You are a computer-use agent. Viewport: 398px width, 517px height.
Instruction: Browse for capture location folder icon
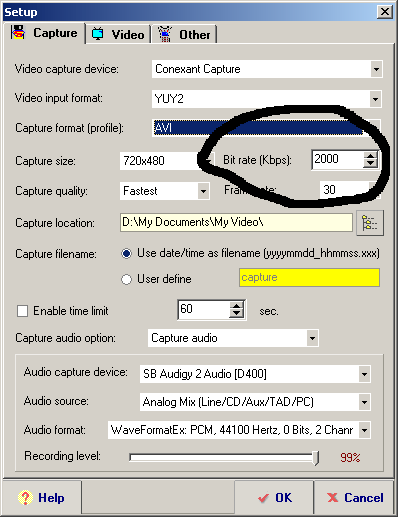[370, 223]
